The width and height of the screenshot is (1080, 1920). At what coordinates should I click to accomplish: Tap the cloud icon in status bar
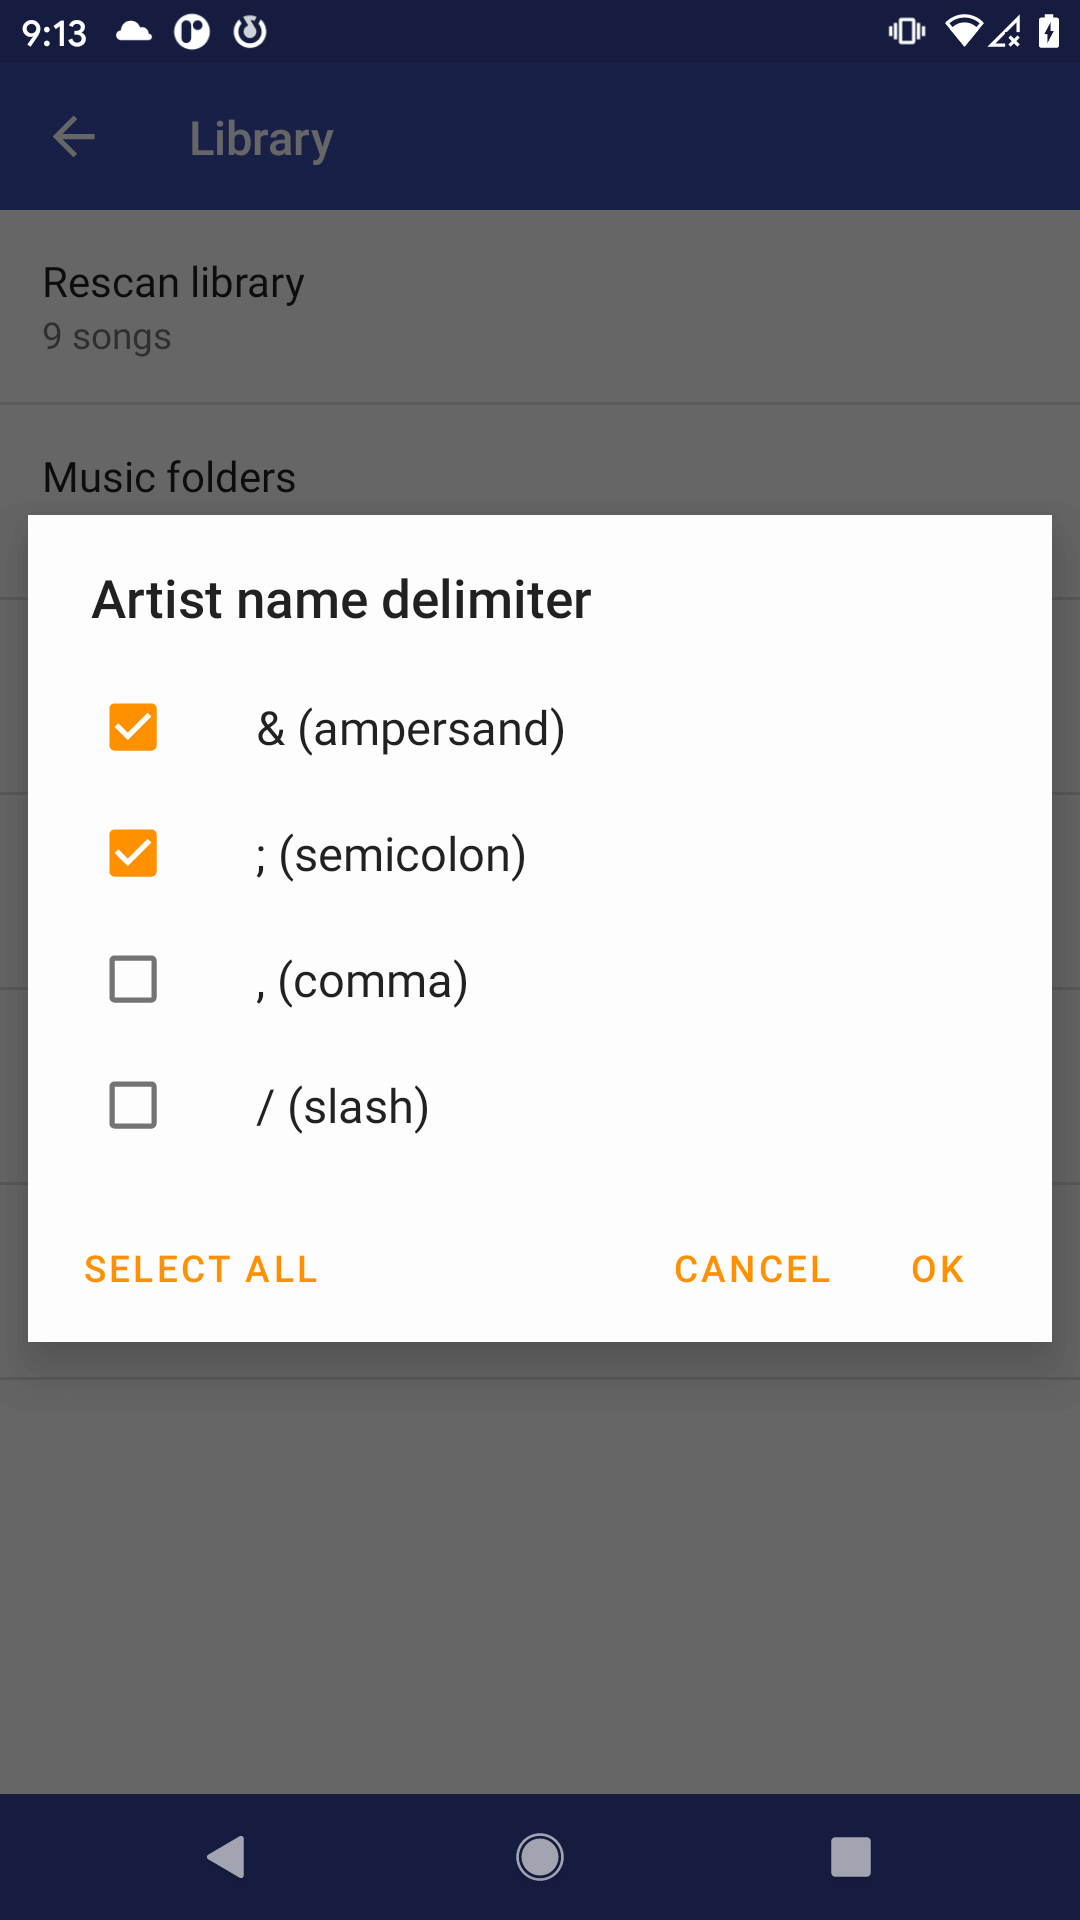tap(134, 33)
